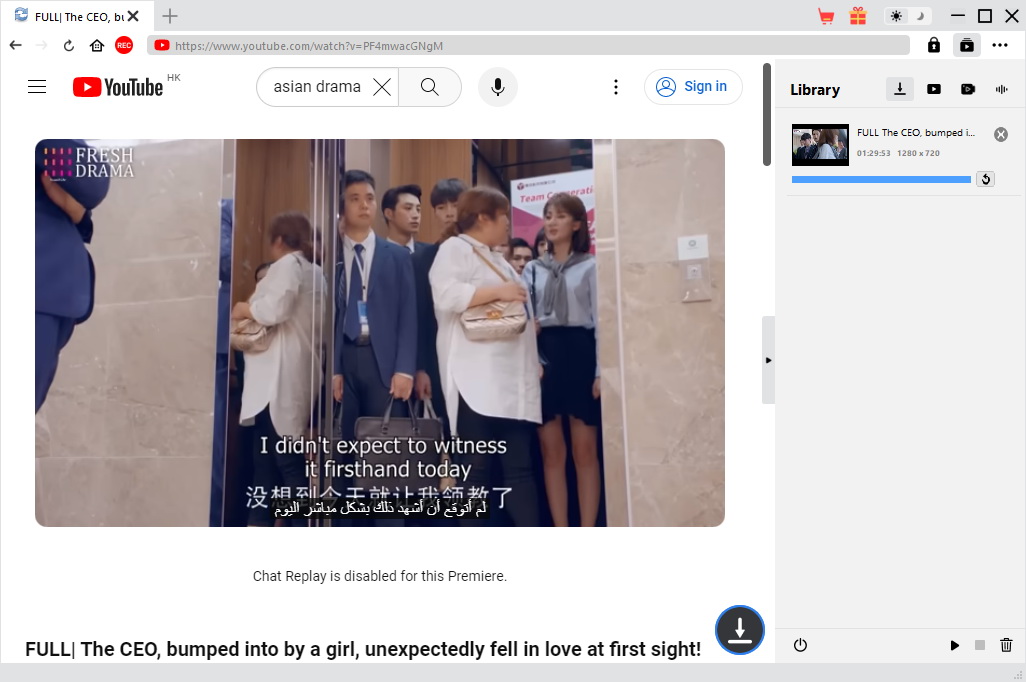The width and height of the screenshot is (1026, 682).
Task: Go forward using the forward arrow
Action: point(41,45)
